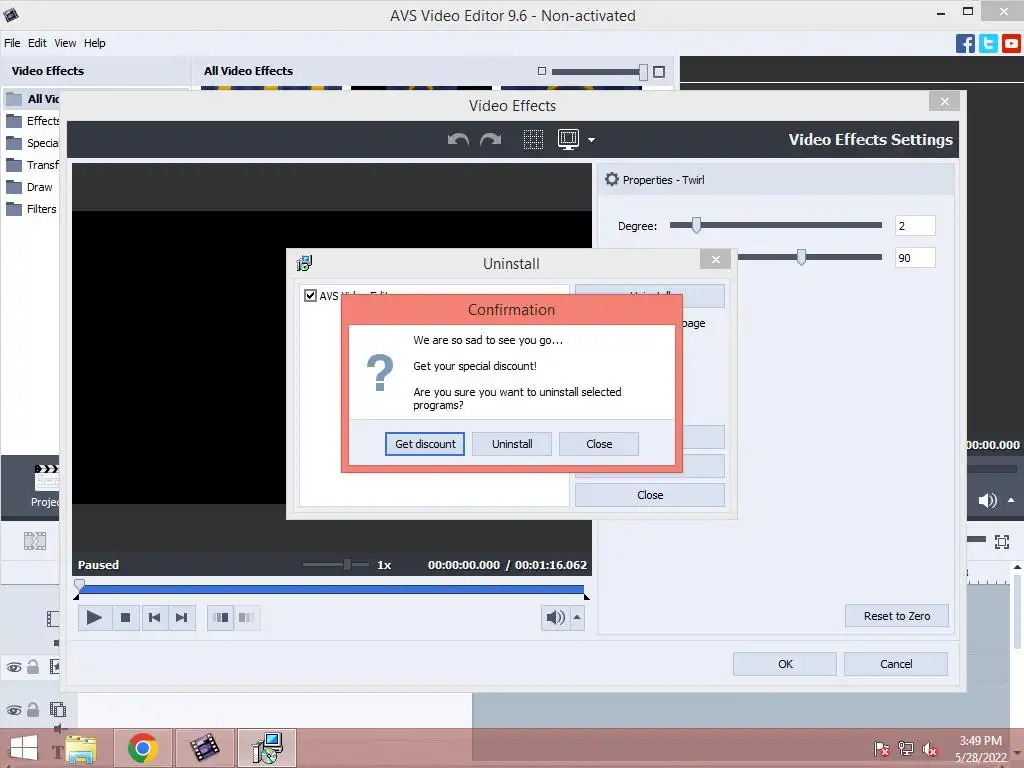Select the Special folder in the sidebar
The image size is (1024, 768).
click(32, 143)
